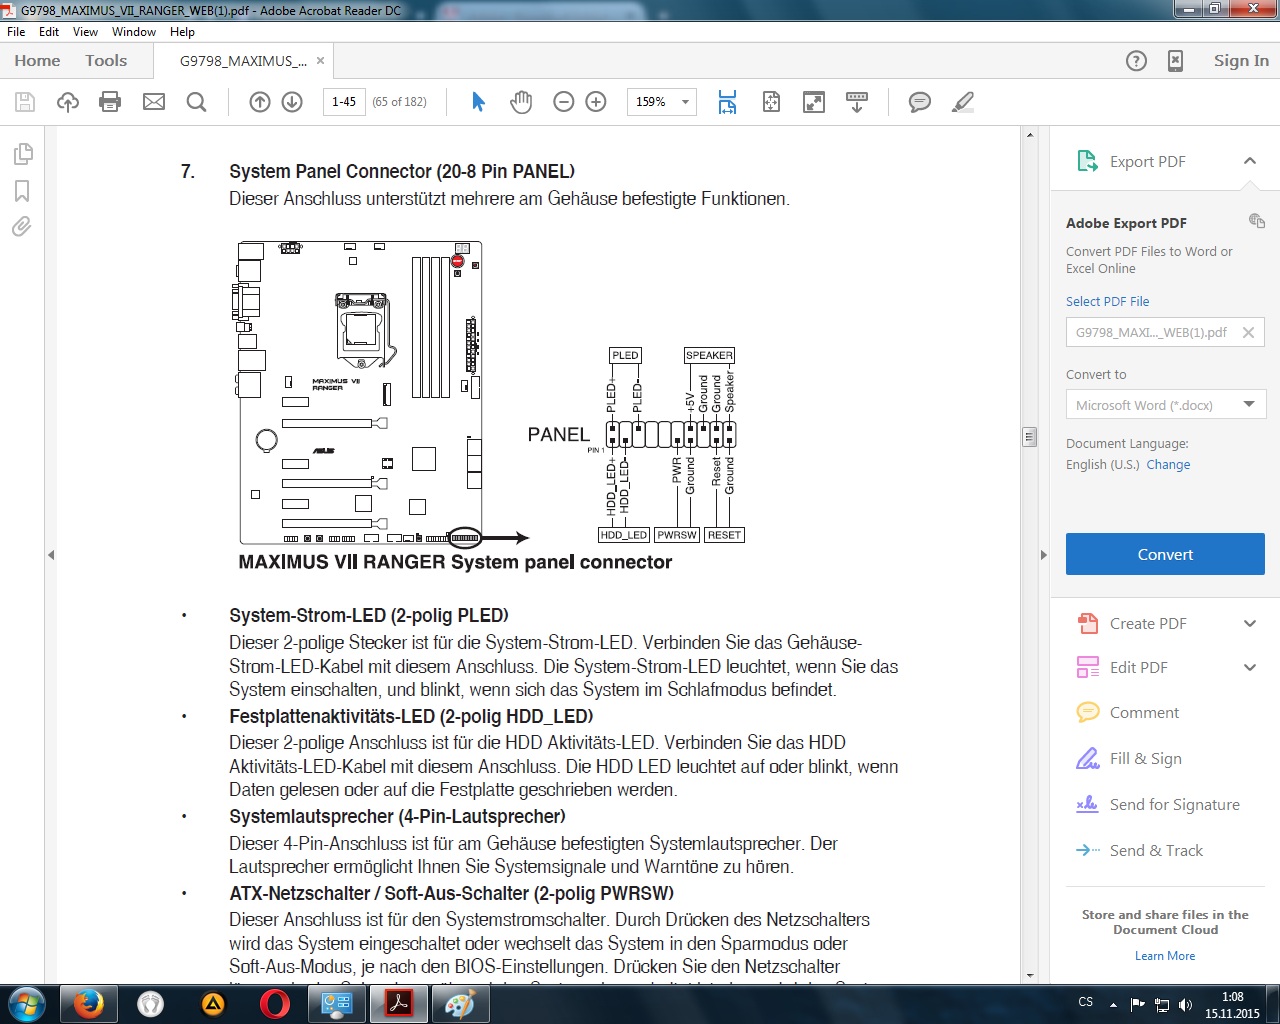Close the G9798_MAXIMUS document tab
Image resolution: width=1280 pixels, height=1024 pixels.
(320, 61)
